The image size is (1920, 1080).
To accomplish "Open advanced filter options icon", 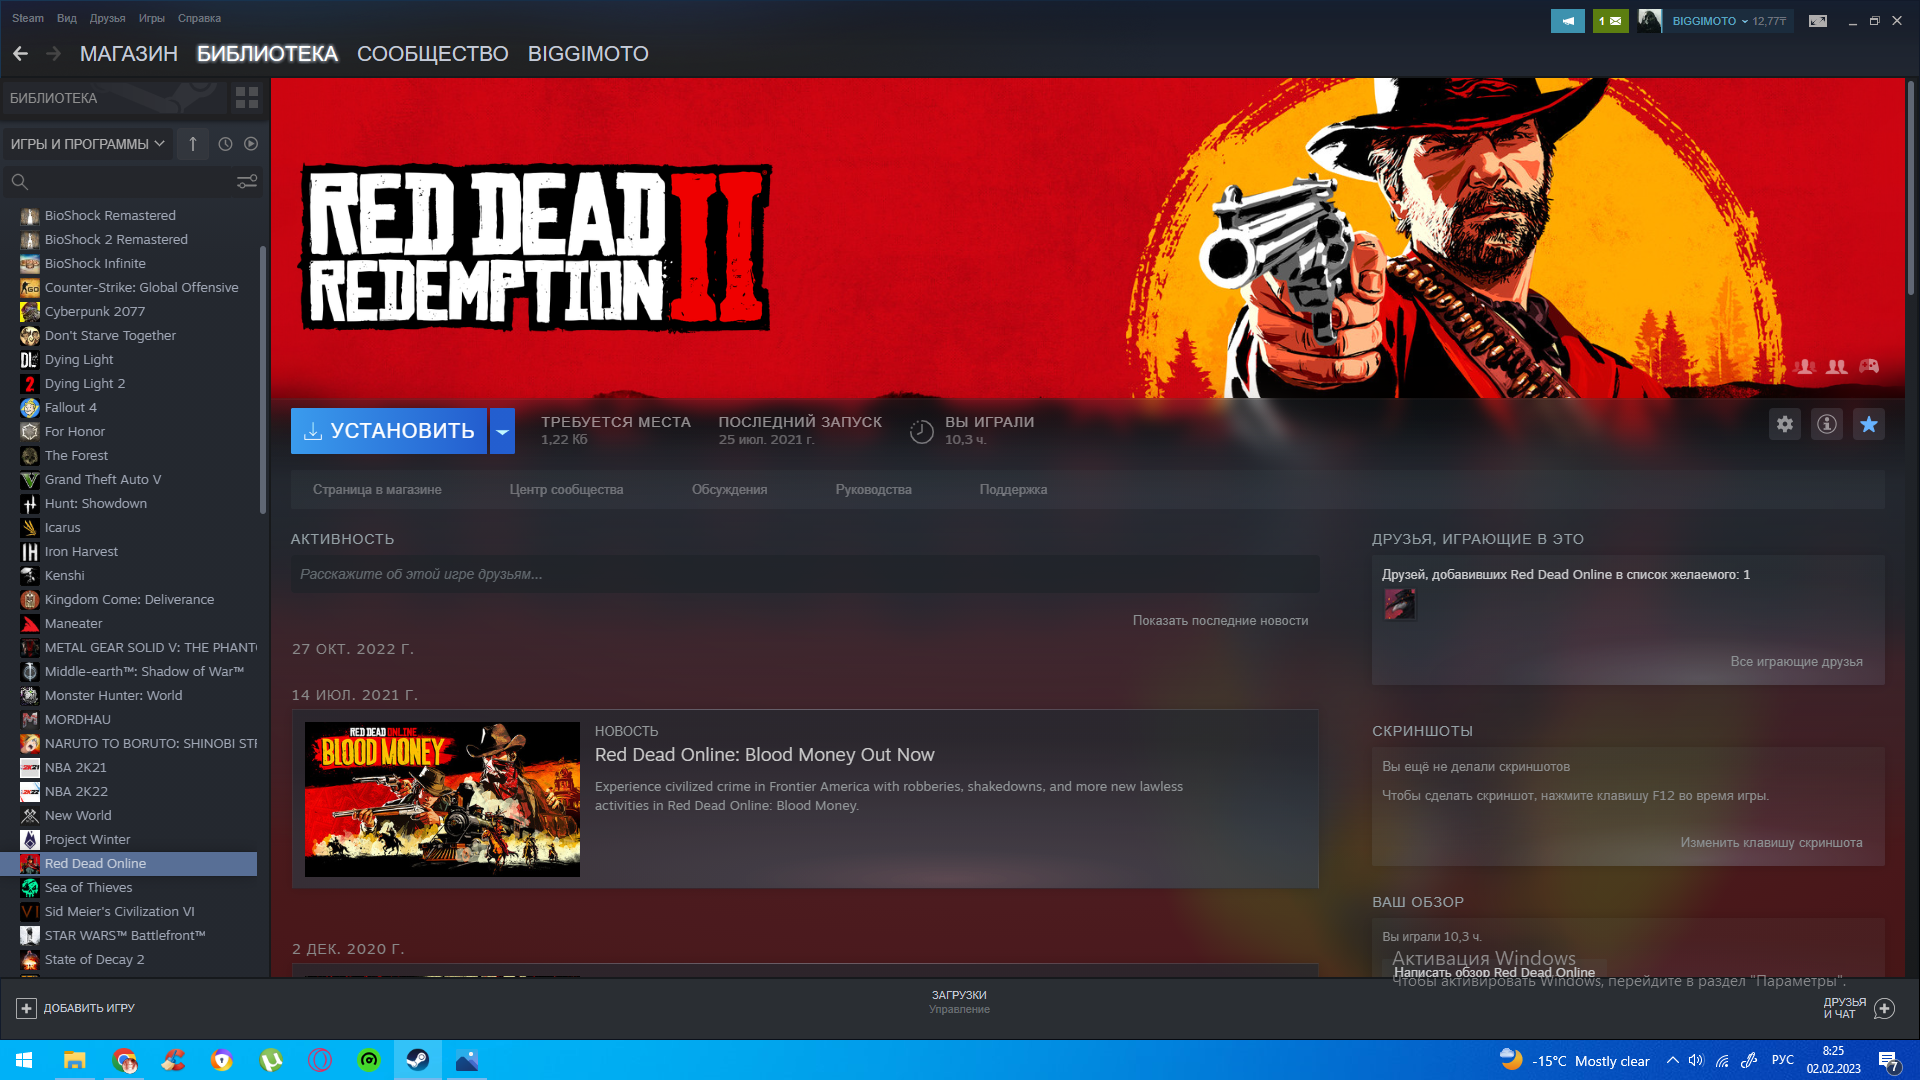I will (246, 182).
